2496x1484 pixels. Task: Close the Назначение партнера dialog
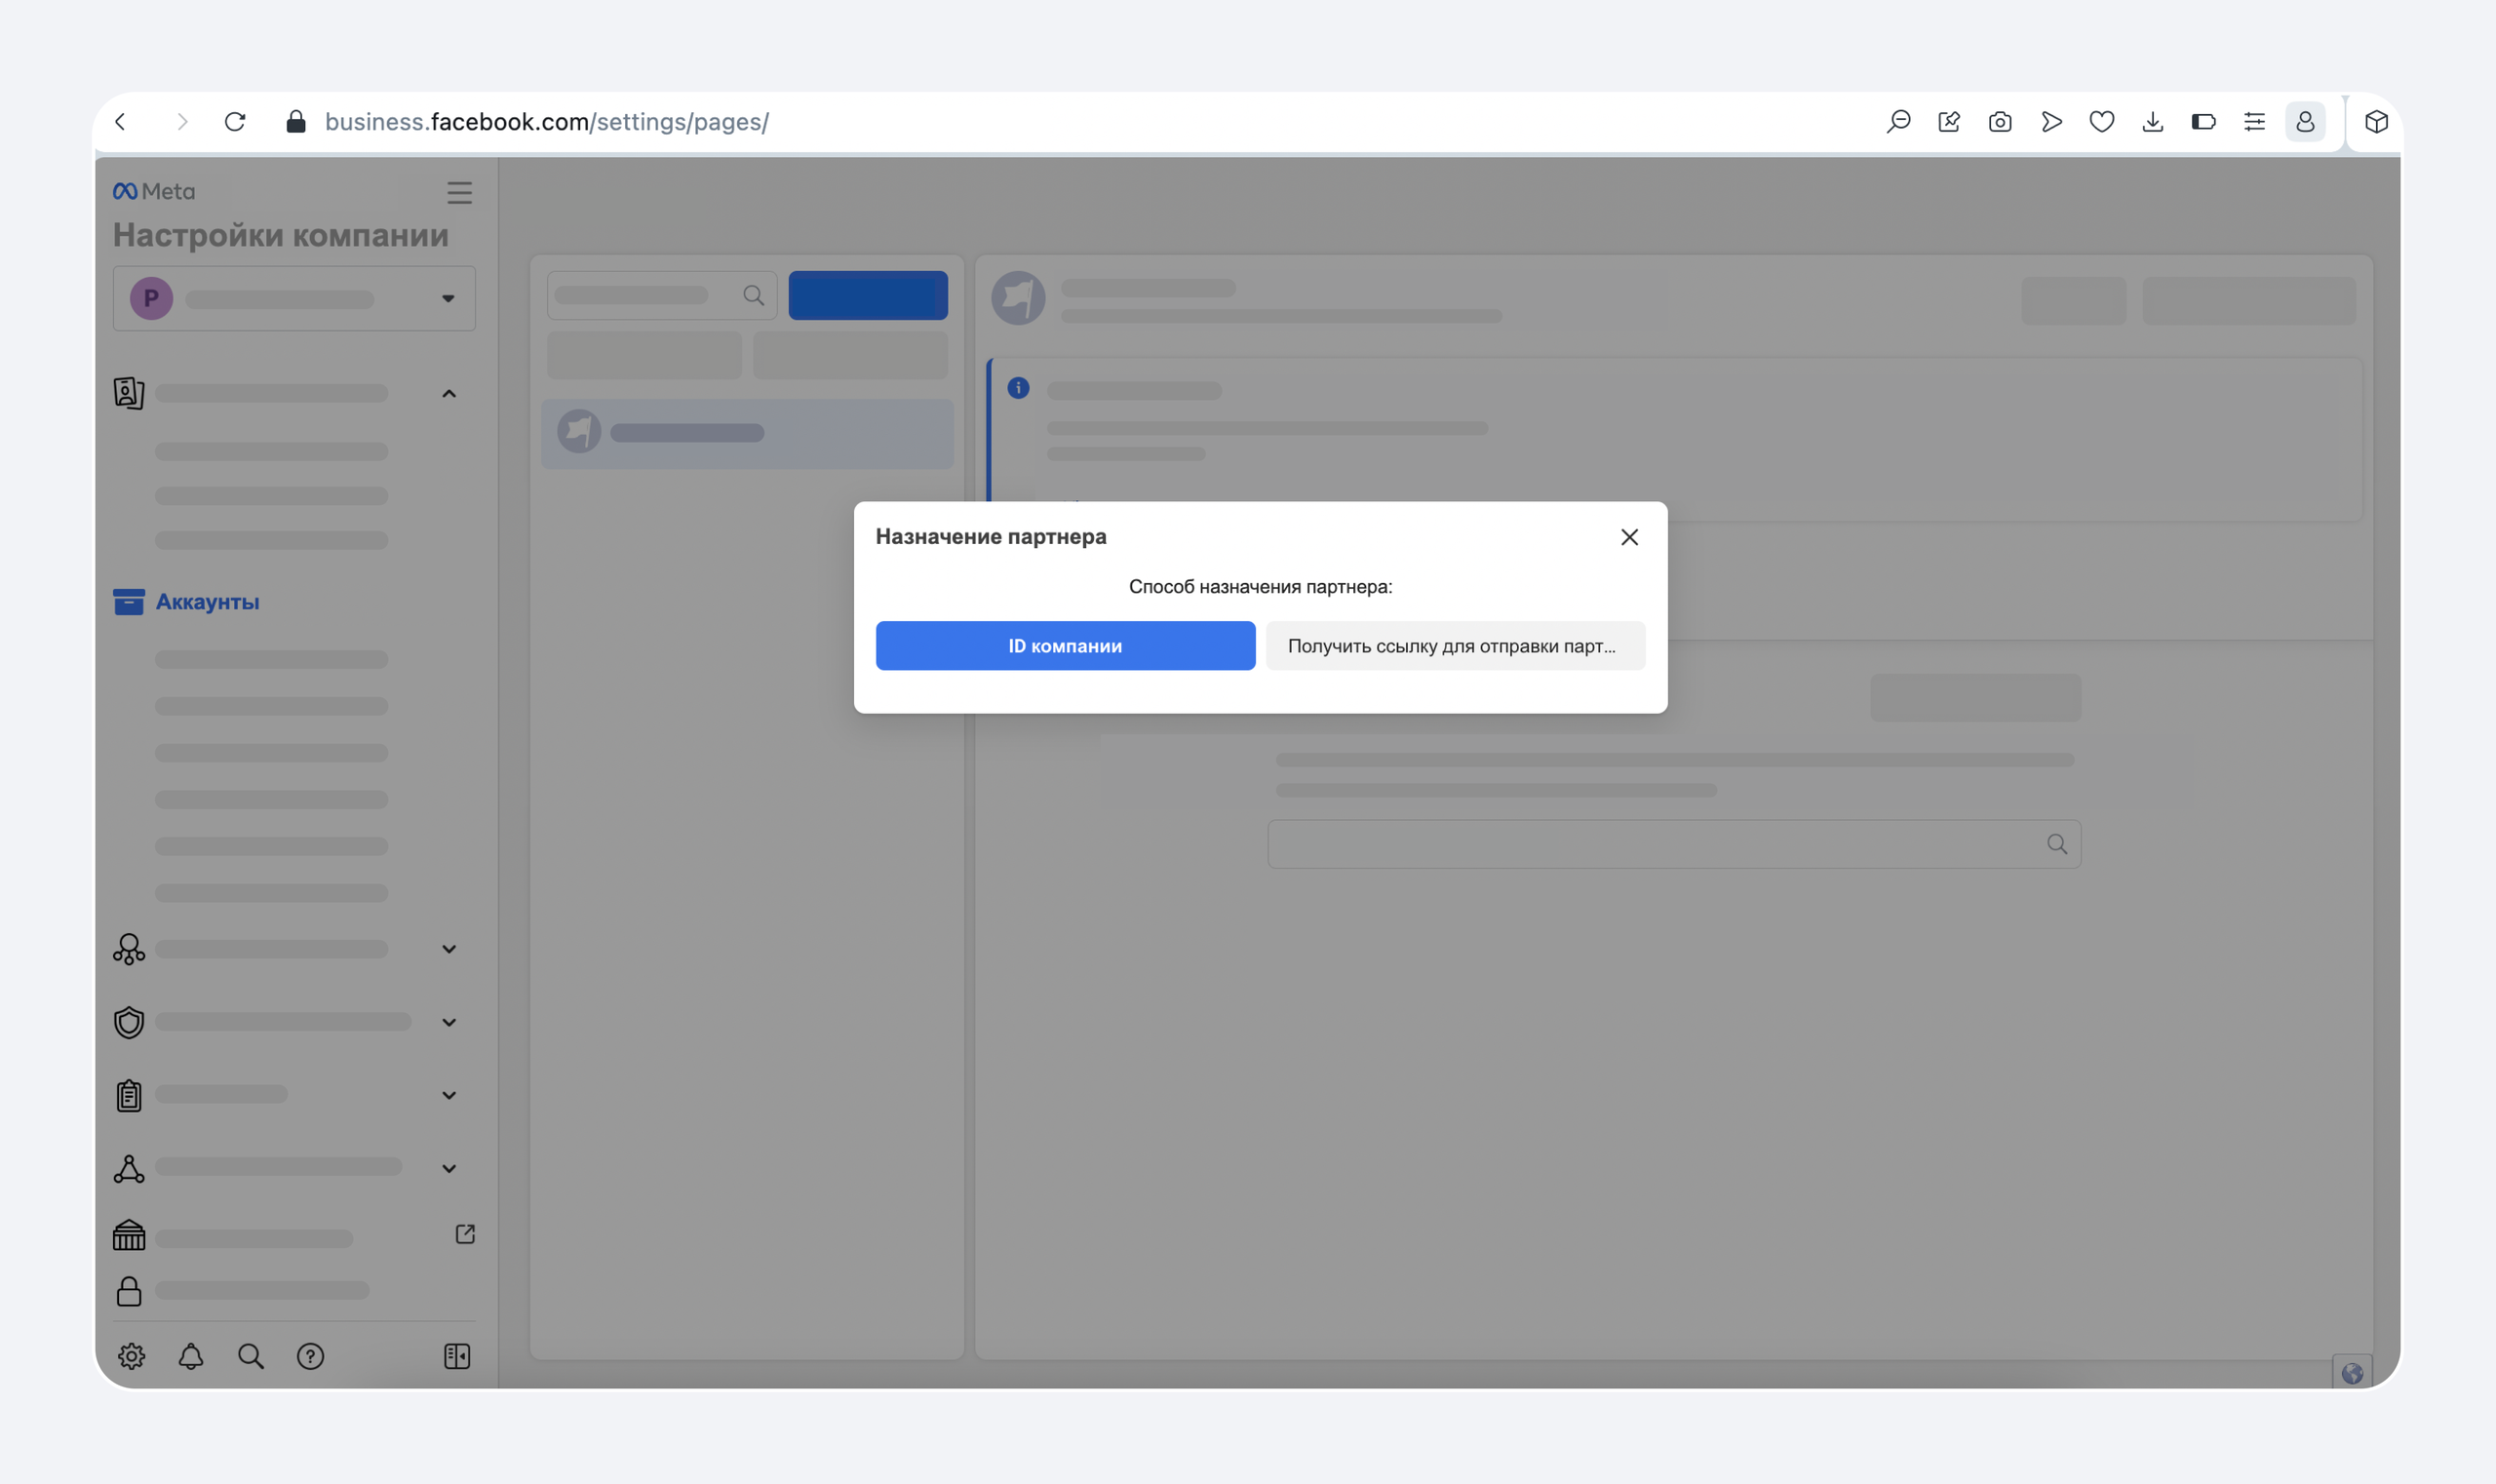[1628, 537]
